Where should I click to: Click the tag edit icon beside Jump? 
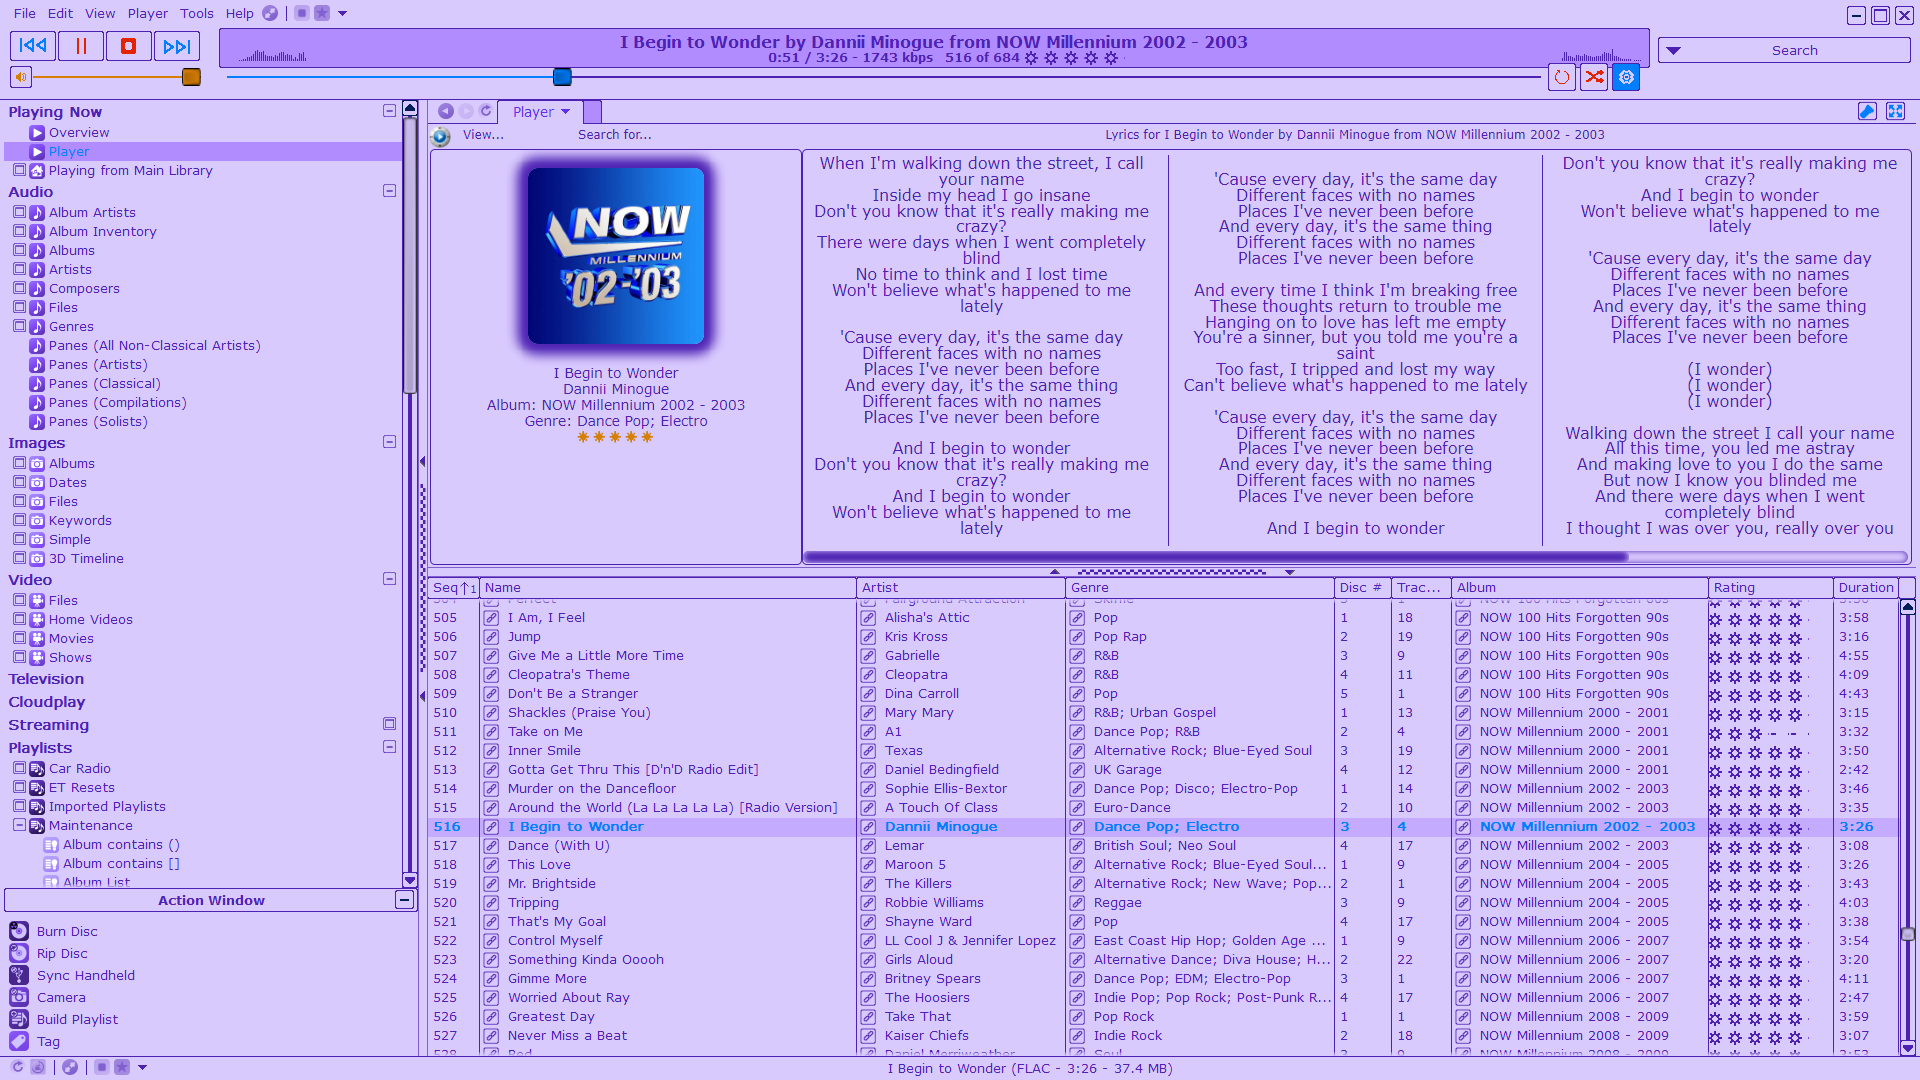(491, 637)
